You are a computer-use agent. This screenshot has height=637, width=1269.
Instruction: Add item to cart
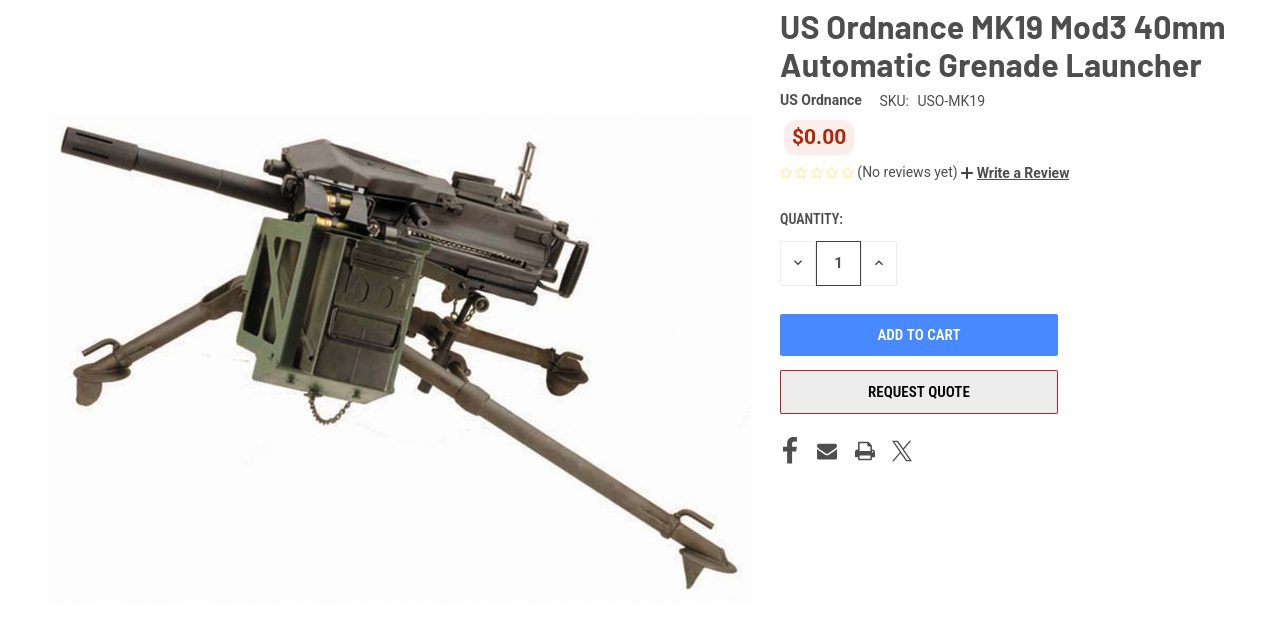(x=919, y=335)
